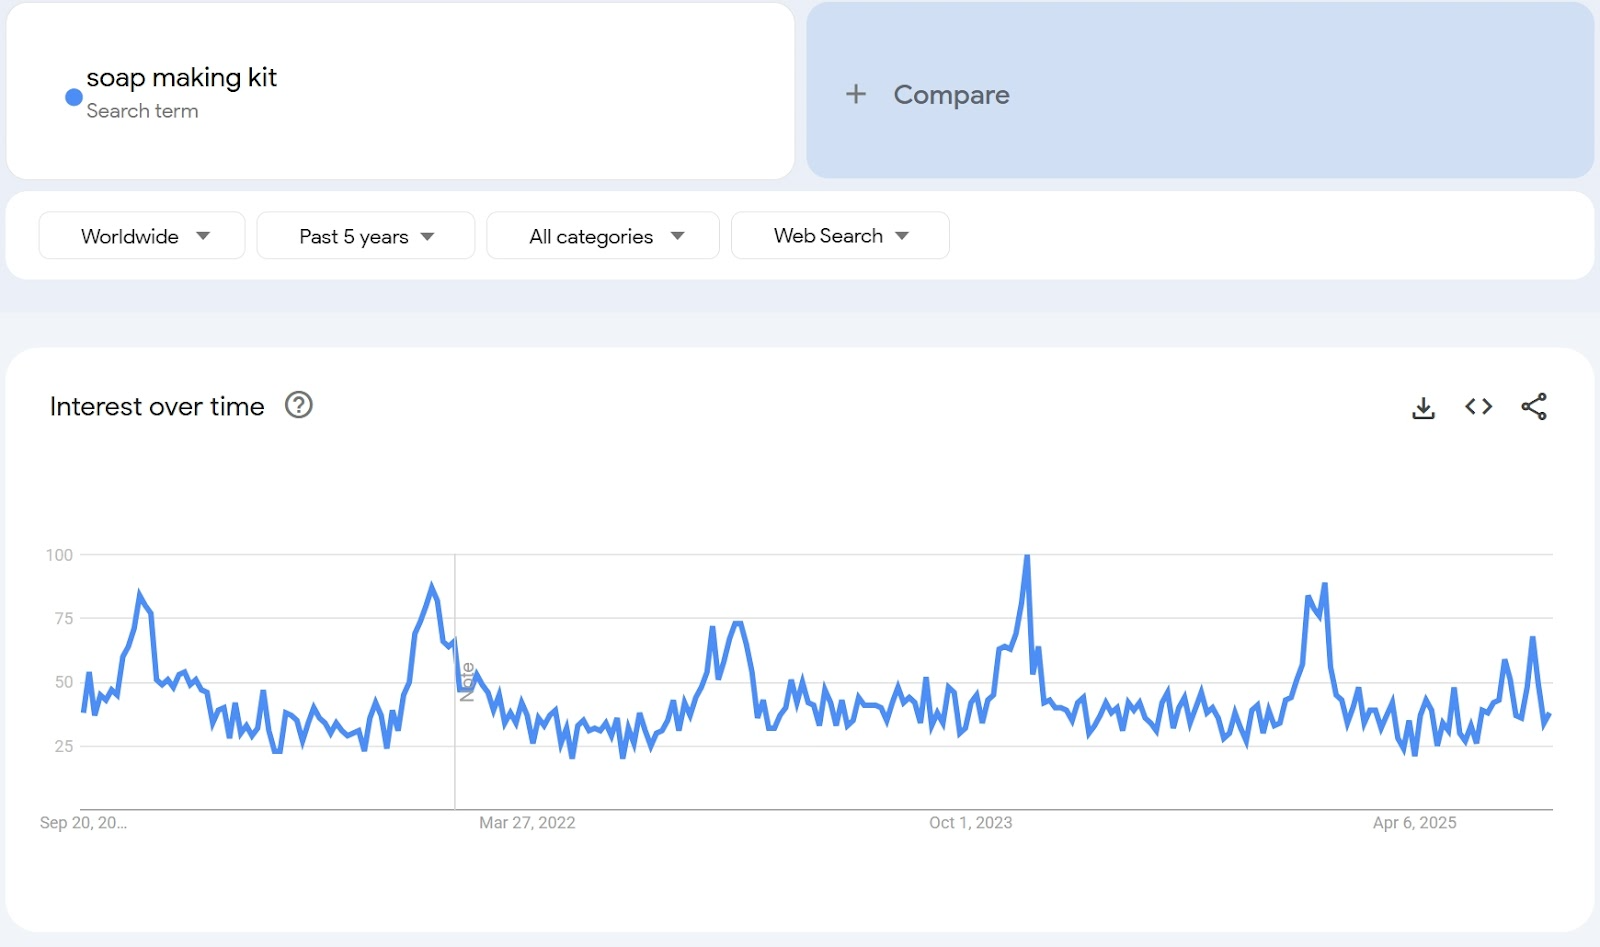Click the Mar 27, 2022 axis label
Viewport: 1600px width, 947px height.
coord(527,823)
